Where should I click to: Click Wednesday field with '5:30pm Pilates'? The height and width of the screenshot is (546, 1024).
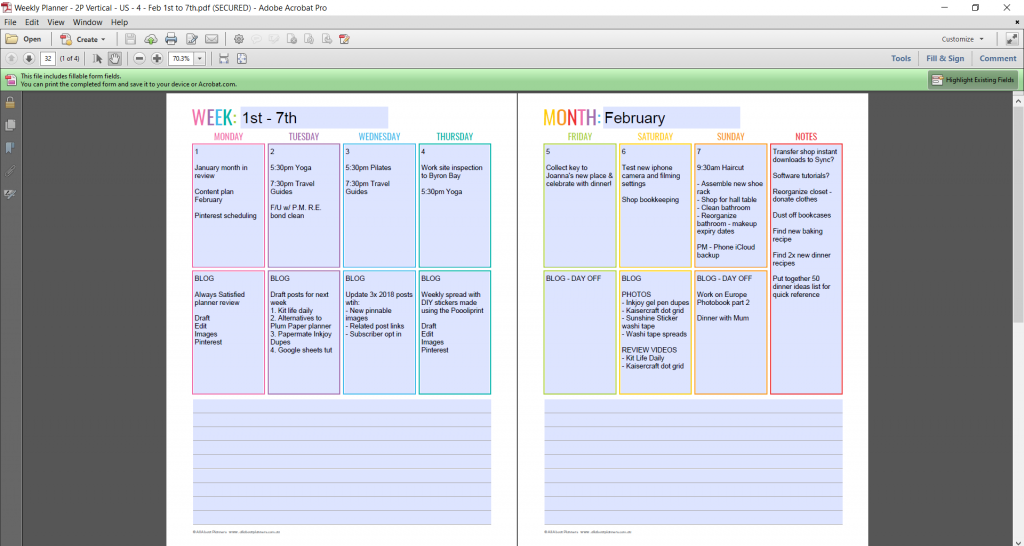pos(379,205)
